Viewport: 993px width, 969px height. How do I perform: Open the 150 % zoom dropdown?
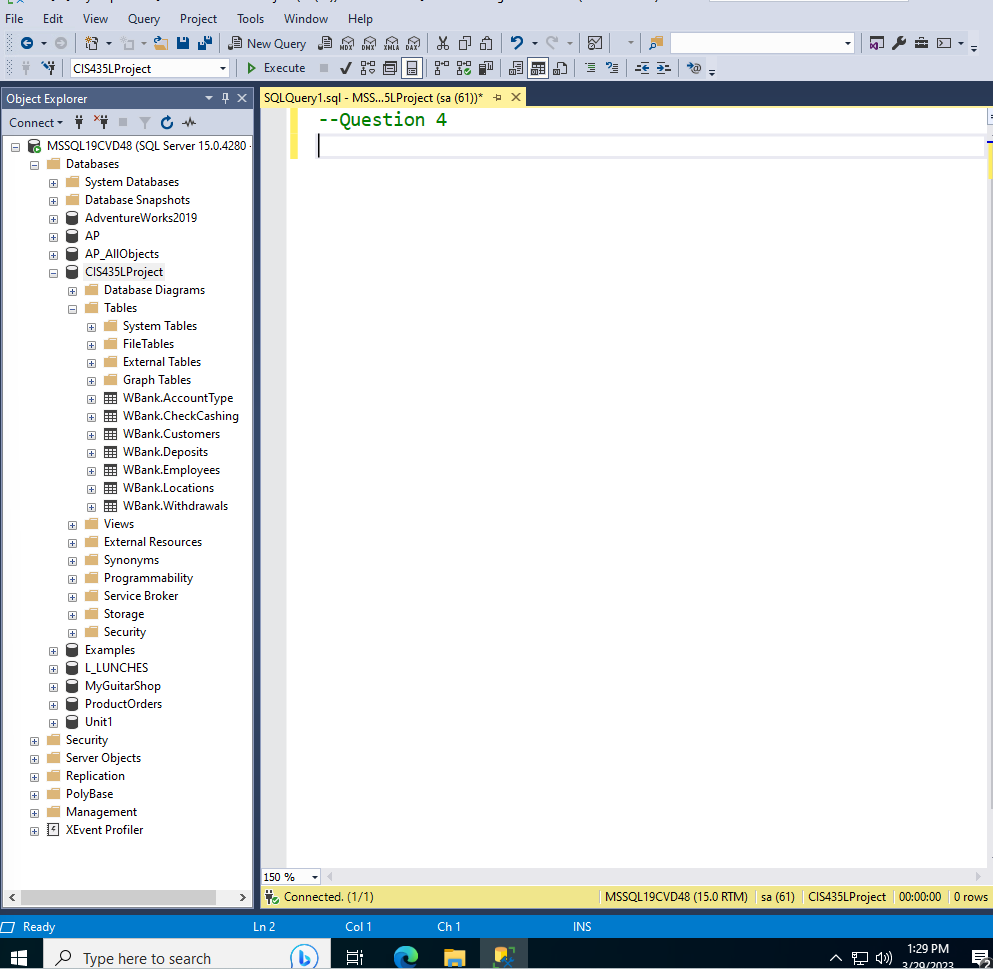(315, 877)
